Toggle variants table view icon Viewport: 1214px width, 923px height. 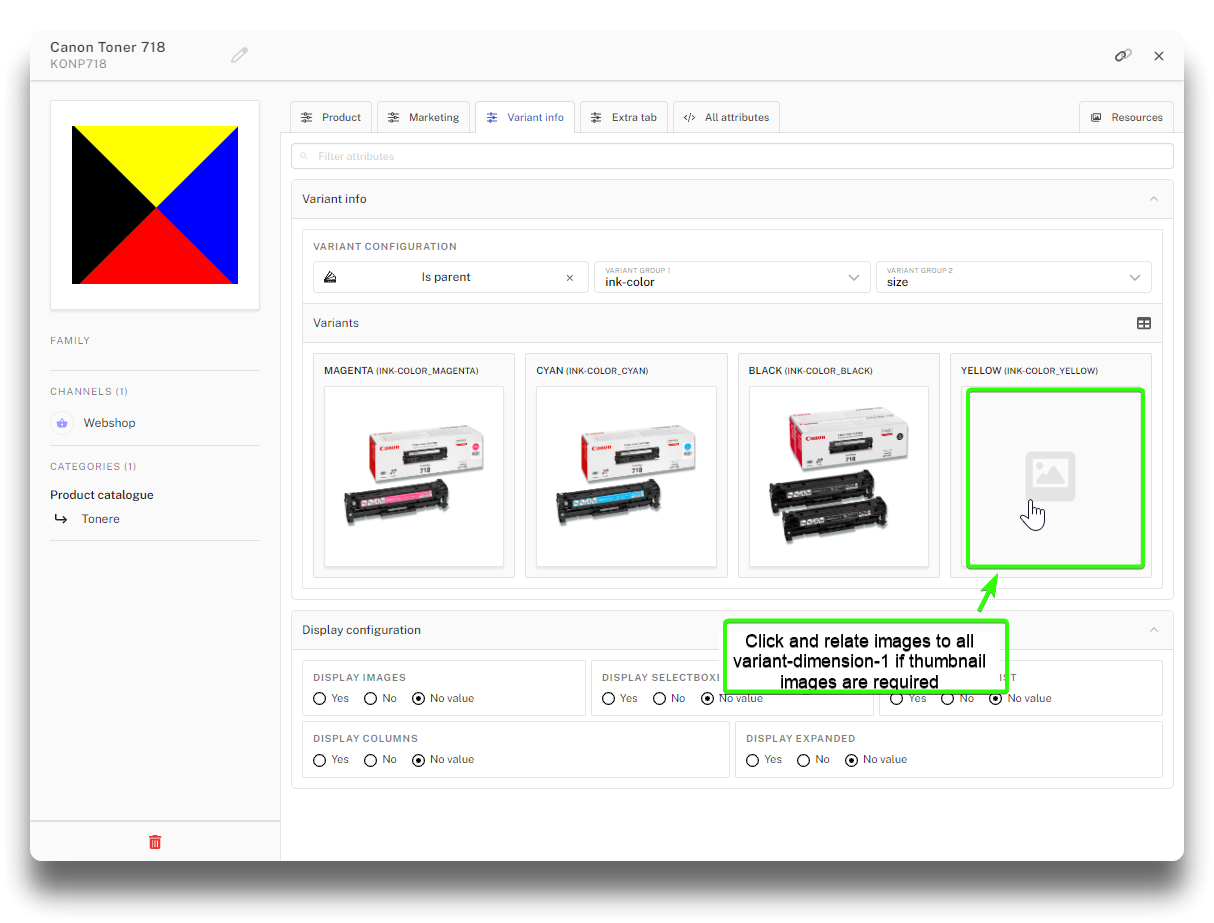coord(1144,323)
